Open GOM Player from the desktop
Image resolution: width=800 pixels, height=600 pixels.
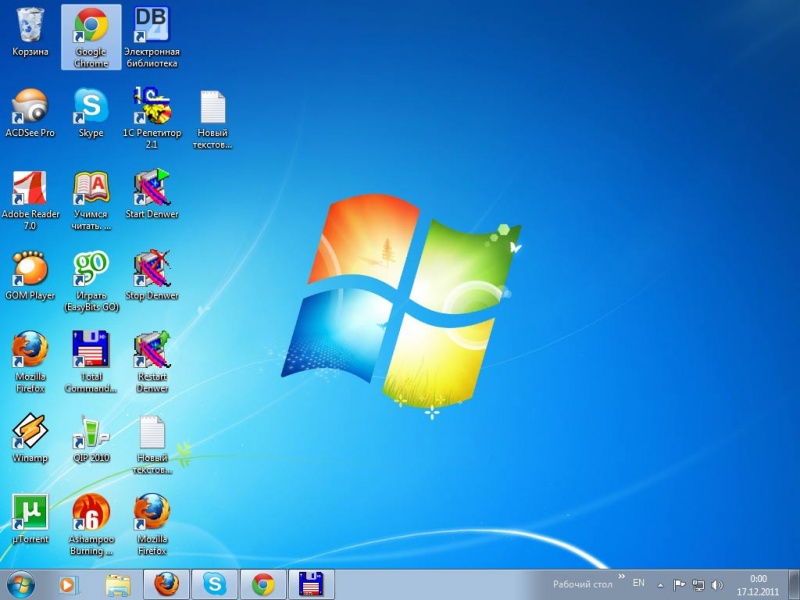click(30, 269)
